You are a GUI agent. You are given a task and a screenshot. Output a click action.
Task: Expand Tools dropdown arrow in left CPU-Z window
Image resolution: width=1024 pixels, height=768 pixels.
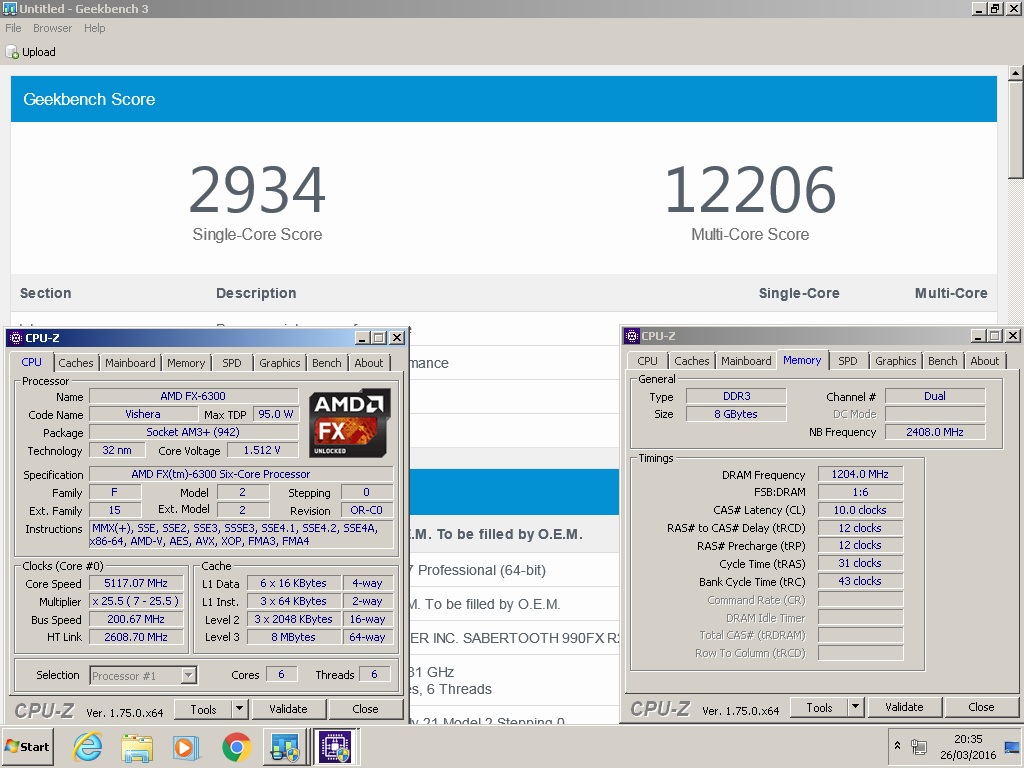(x=239, y=709)
